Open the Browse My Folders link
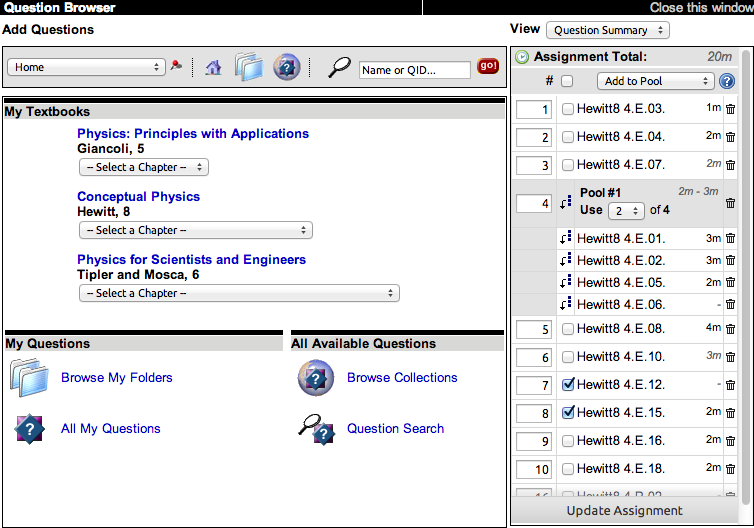The height and width of the screenshot is (528, 754). pos(116,378)
